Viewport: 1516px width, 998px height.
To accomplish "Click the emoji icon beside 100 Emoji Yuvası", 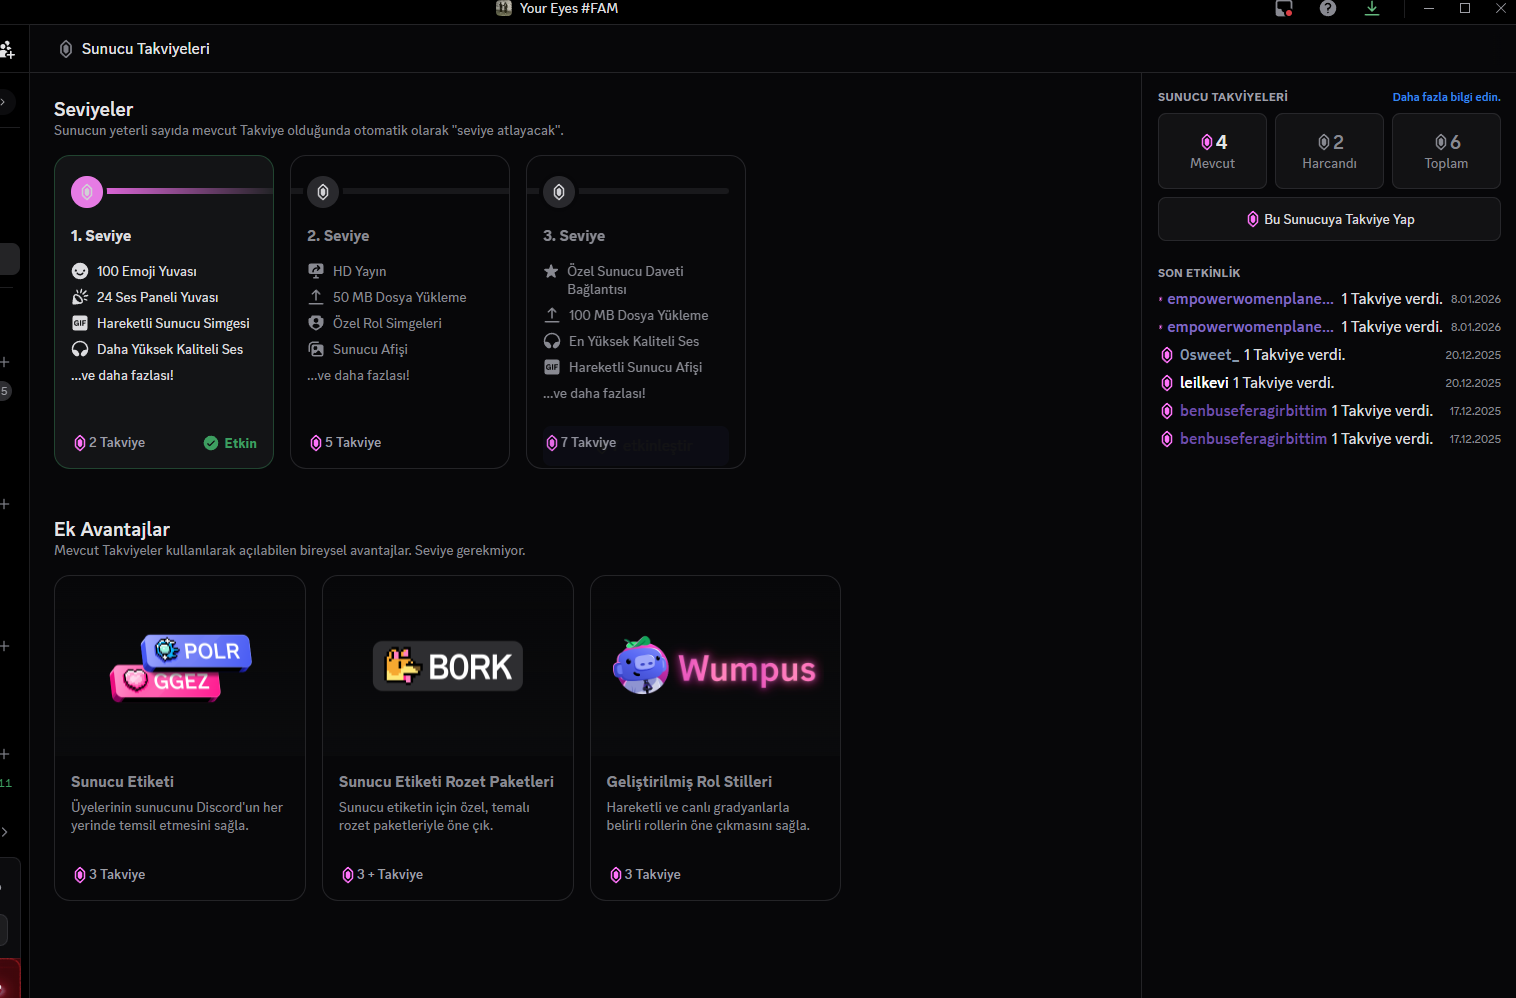I will [80, 271].
